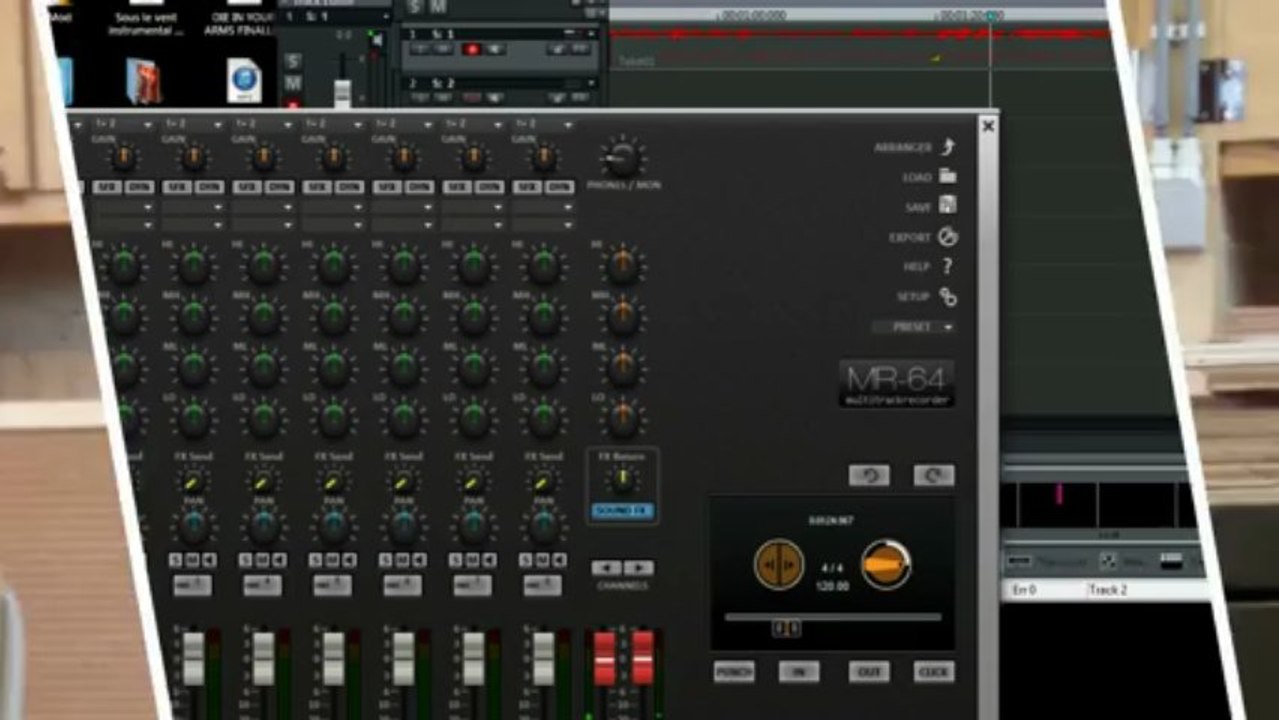Click the orange master HI EQ knob
Viewport: 1279px width, 720px height.
tap(622, 264)
